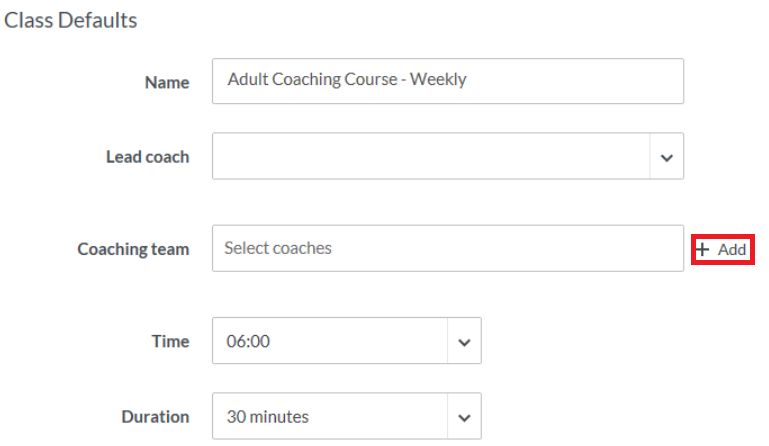Screen dimensions: 769x446
Task: Click the Name field label
Action: (167, 83)
